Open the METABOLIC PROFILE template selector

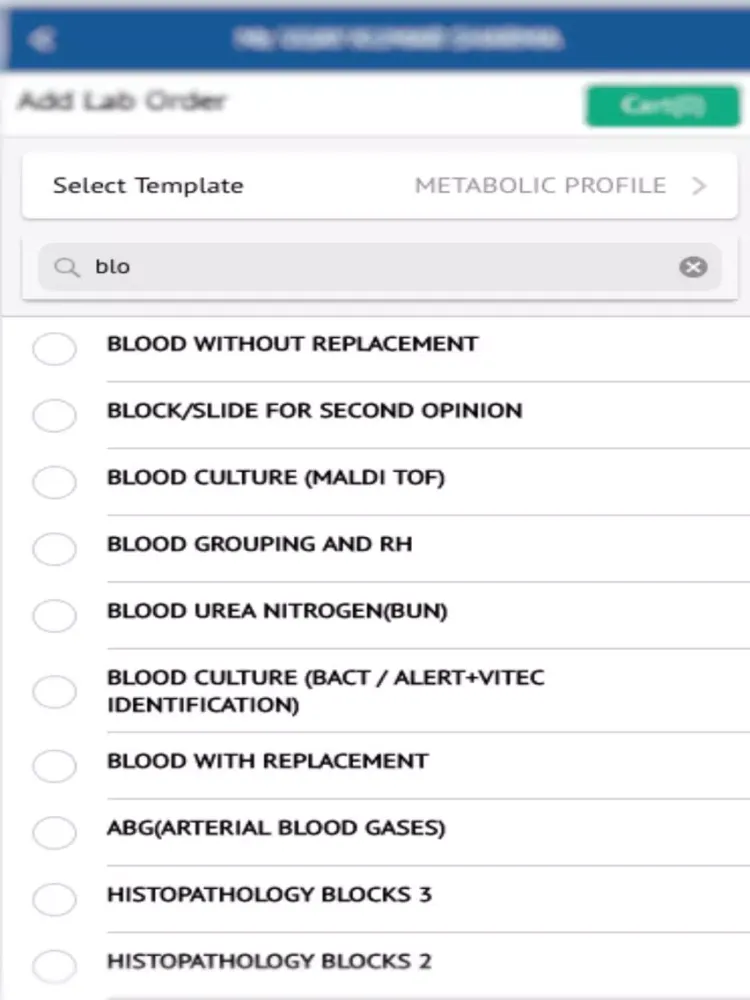[540, 186]
